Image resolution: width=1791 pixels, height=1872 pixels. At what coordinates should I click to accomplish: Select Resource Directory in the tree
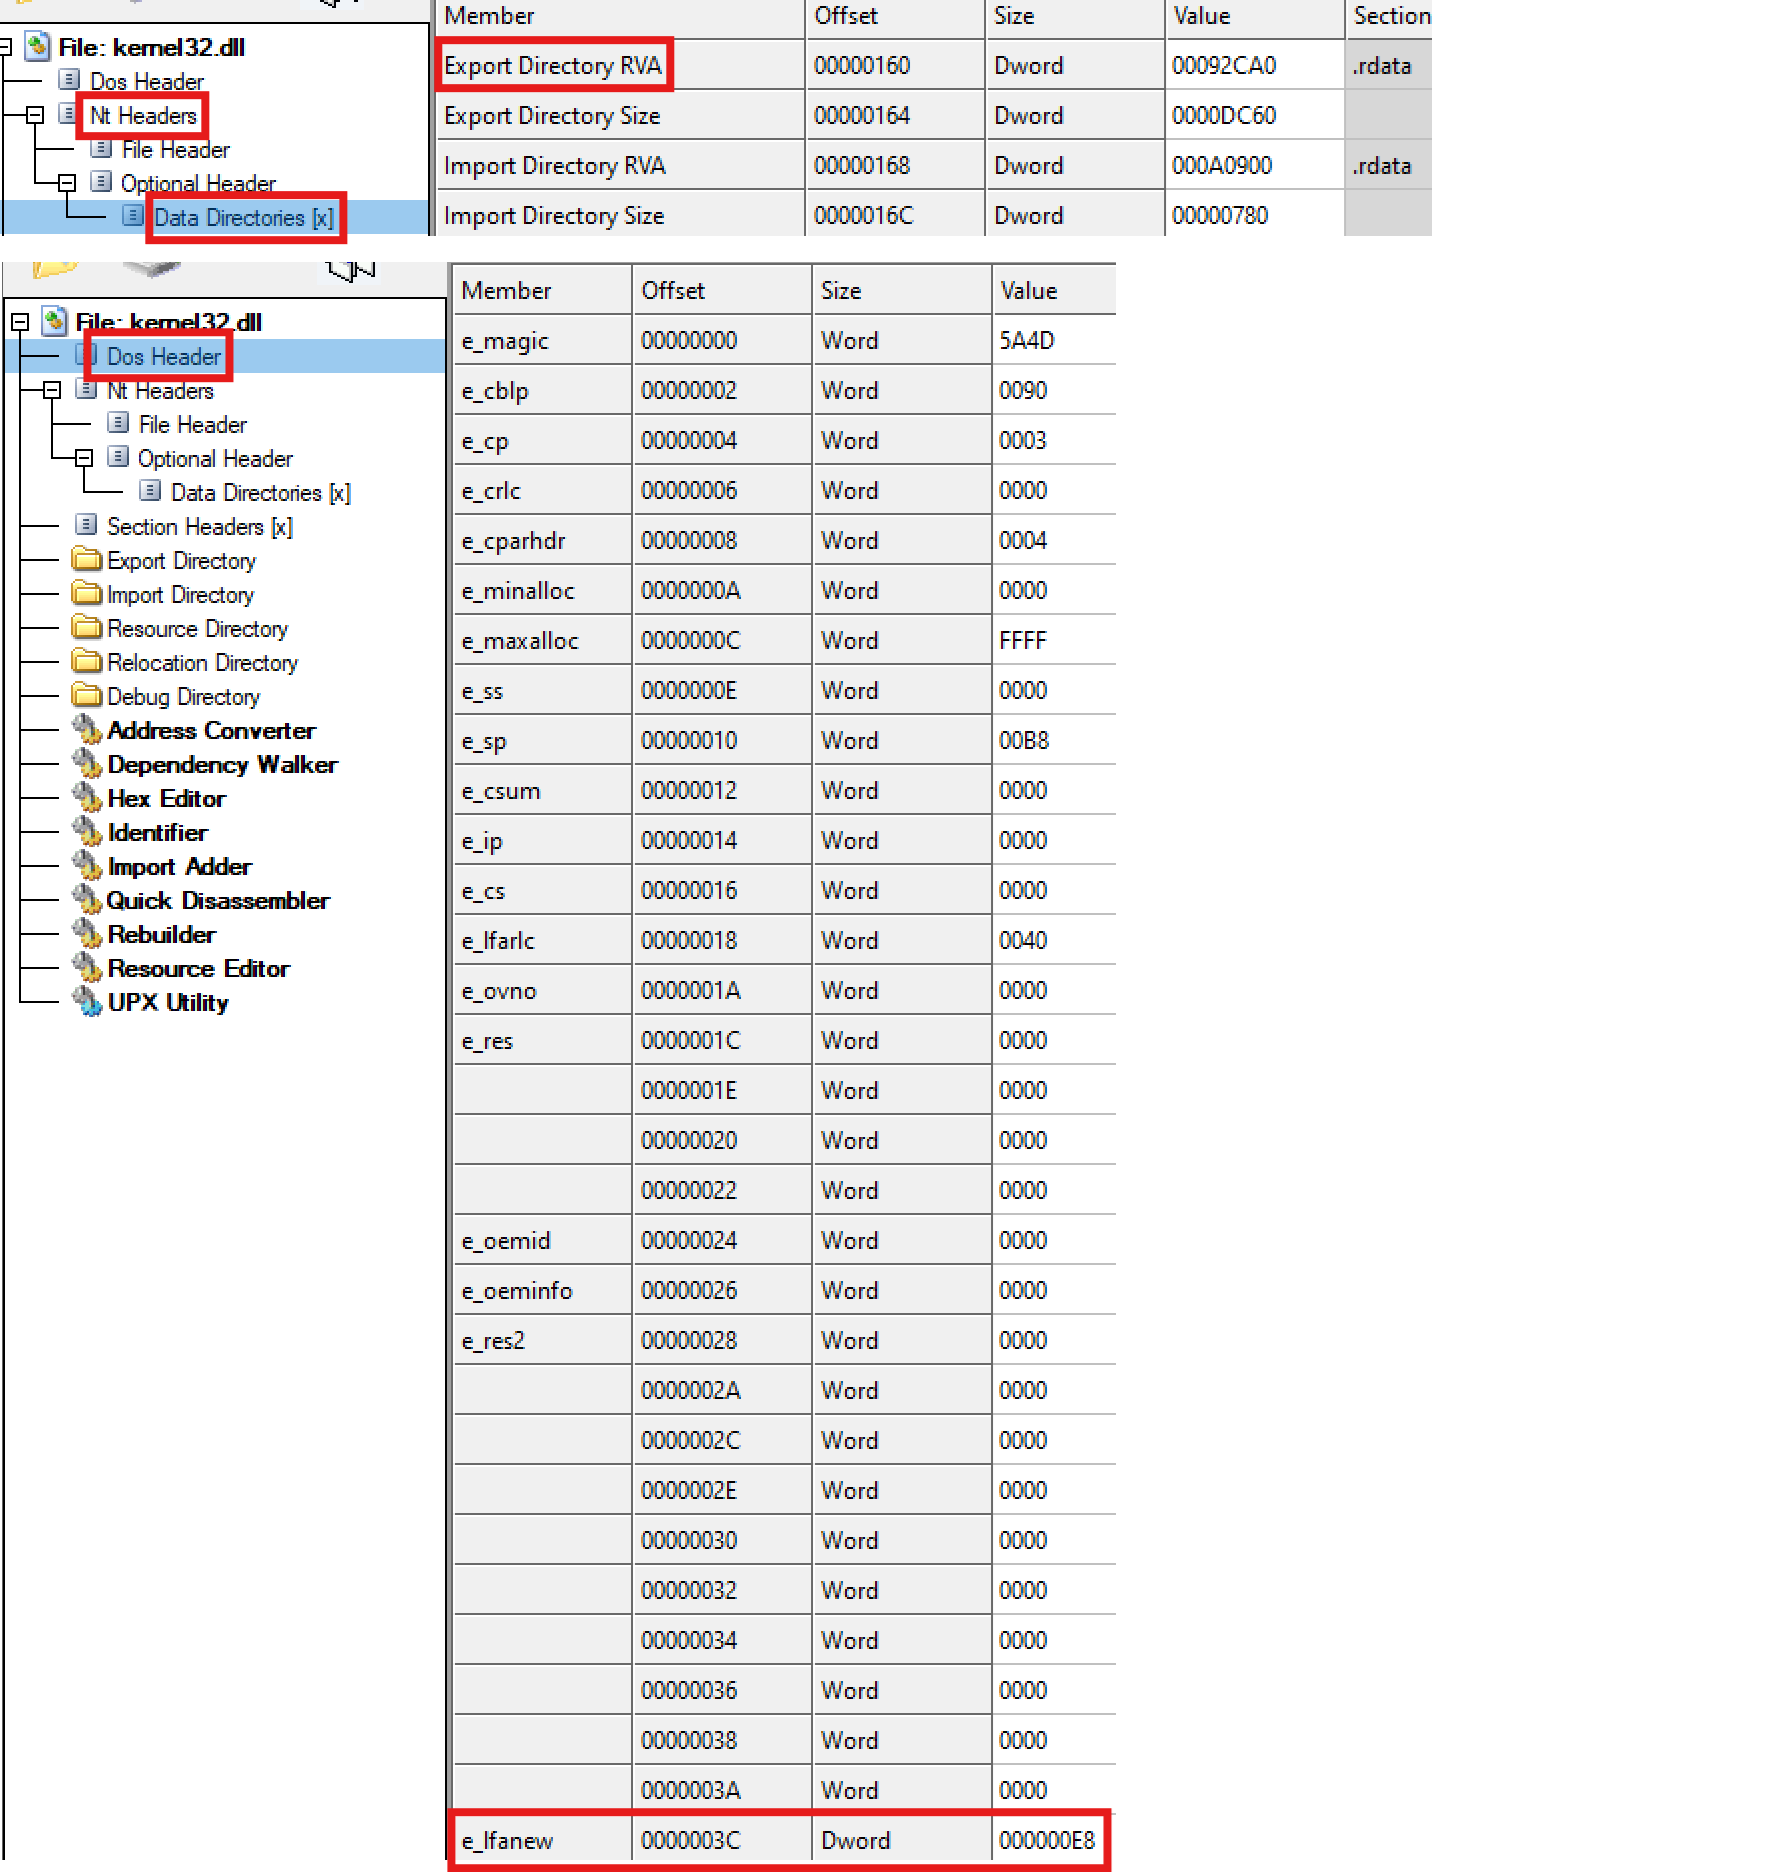198,628
